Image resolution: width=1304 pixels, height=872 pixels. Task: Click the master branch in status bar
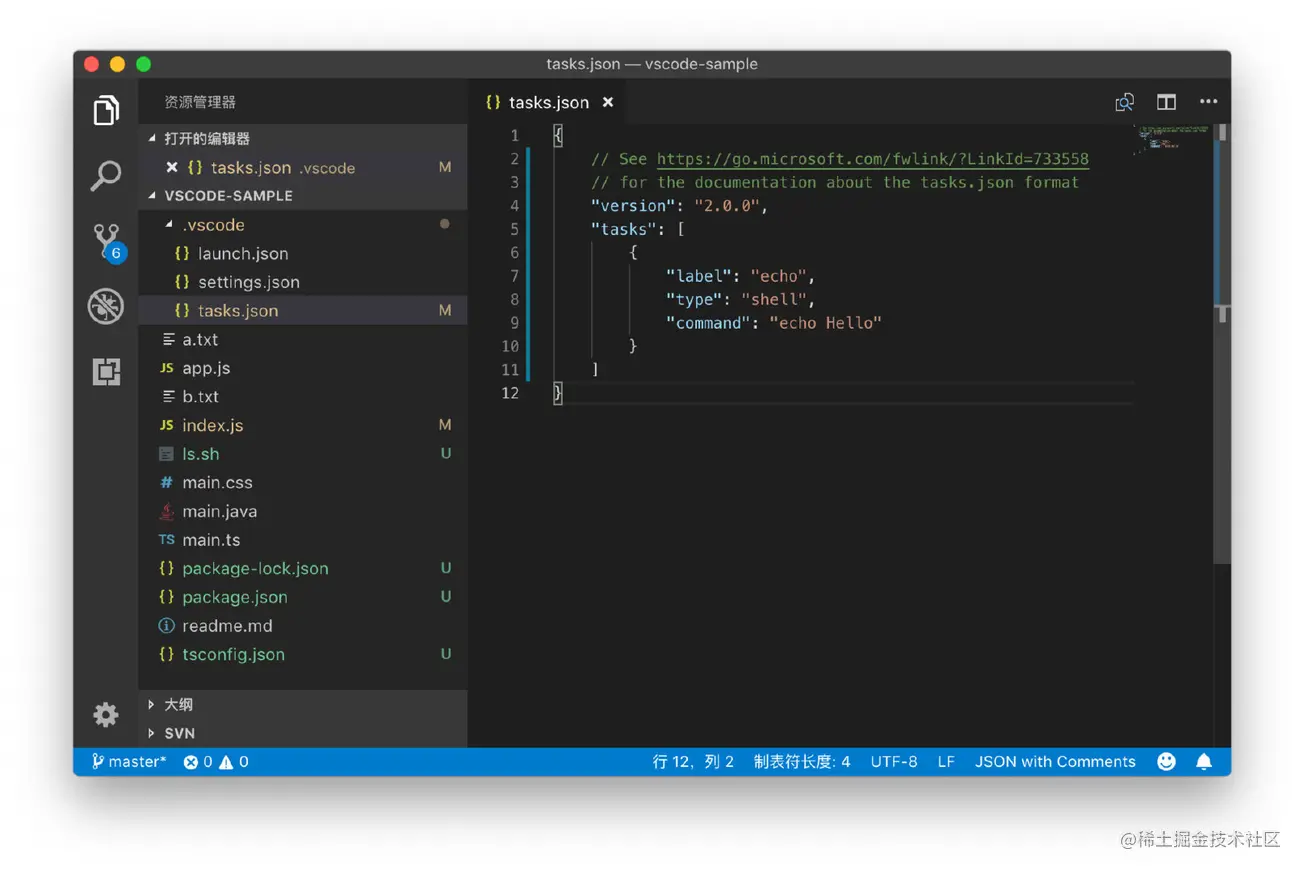(130, 762)
